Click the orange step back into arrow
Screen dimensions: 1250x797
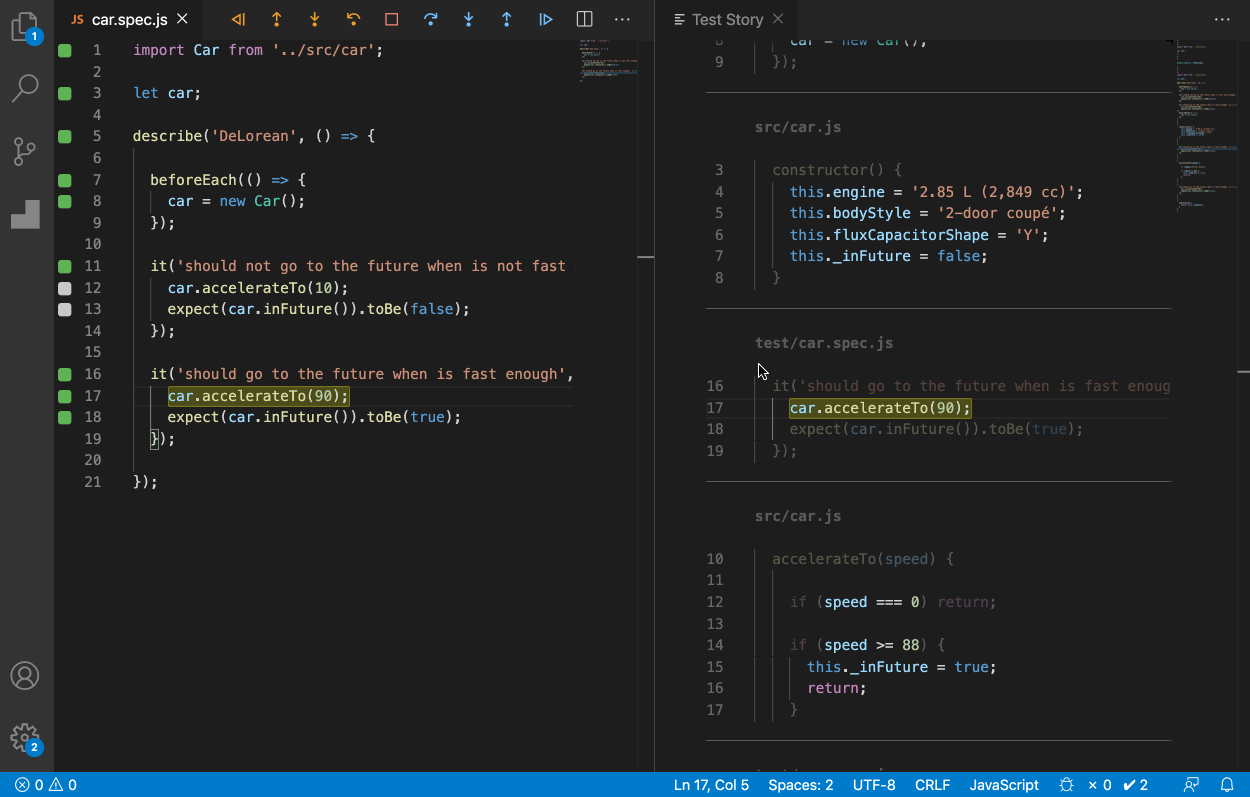(315, 19)
